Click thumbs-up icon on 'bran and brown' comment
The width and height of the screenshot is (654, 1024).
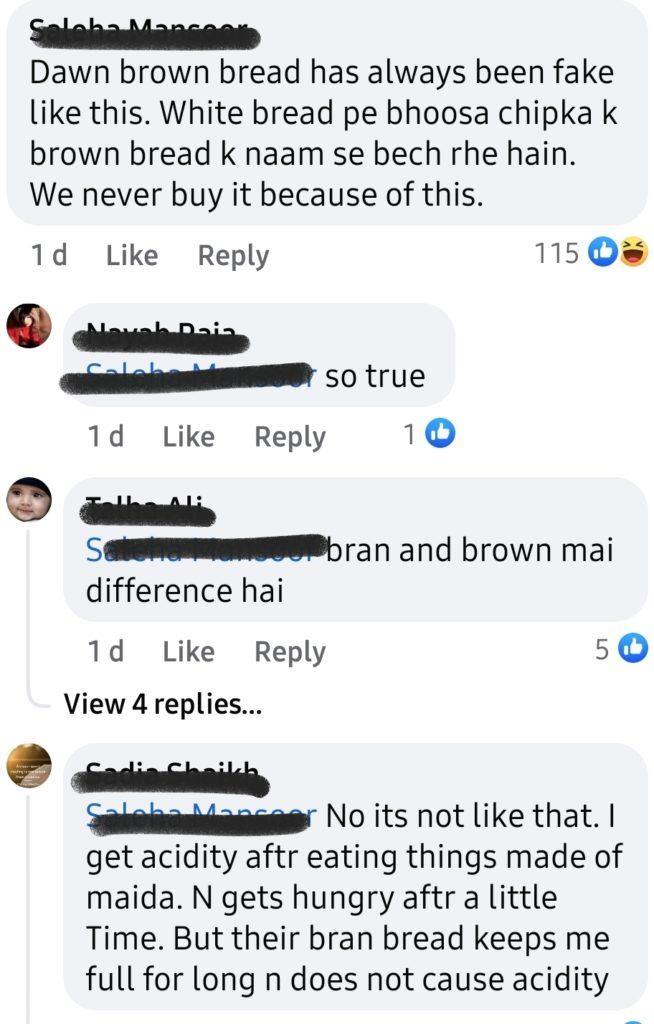coord(633,648)
